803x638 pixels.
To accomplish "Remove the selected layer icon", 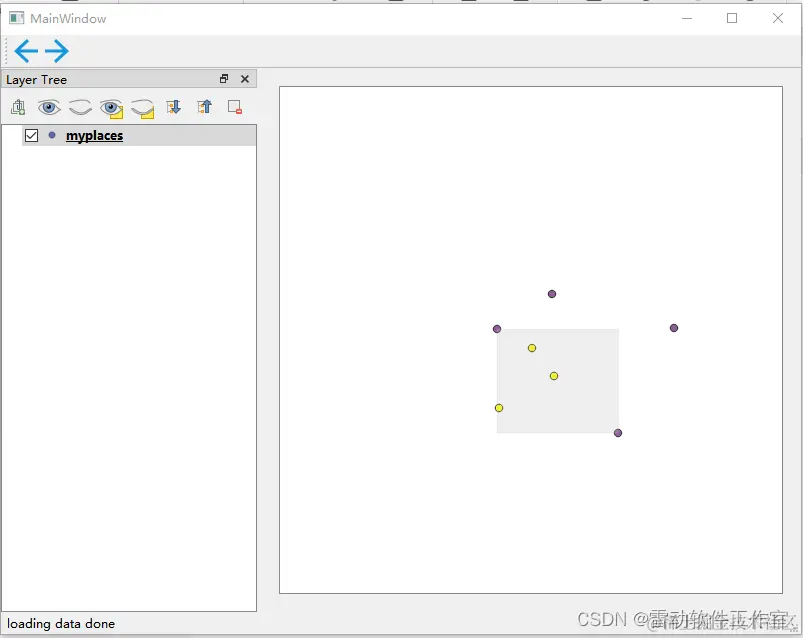I will pyautogui.click(x=235, y=107).
